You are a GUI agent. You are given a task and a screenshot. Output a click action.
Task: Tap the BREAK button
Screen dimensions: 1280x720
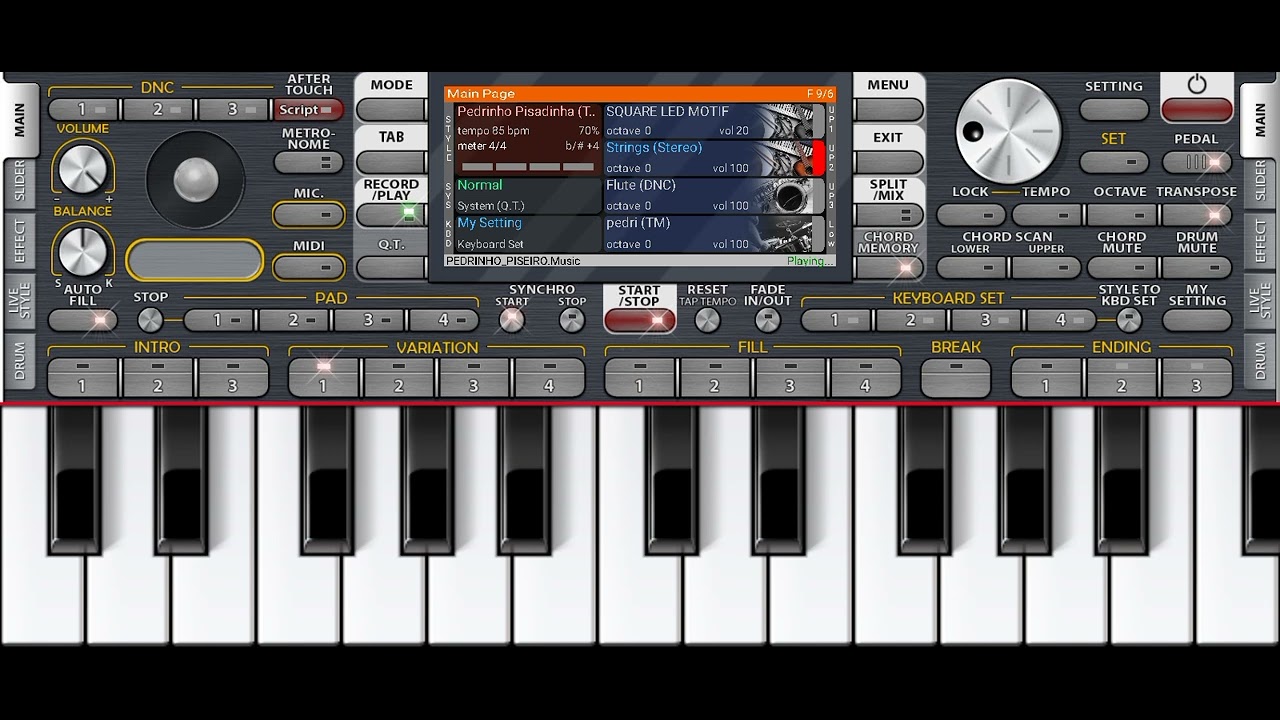click(x=956, y=378)
